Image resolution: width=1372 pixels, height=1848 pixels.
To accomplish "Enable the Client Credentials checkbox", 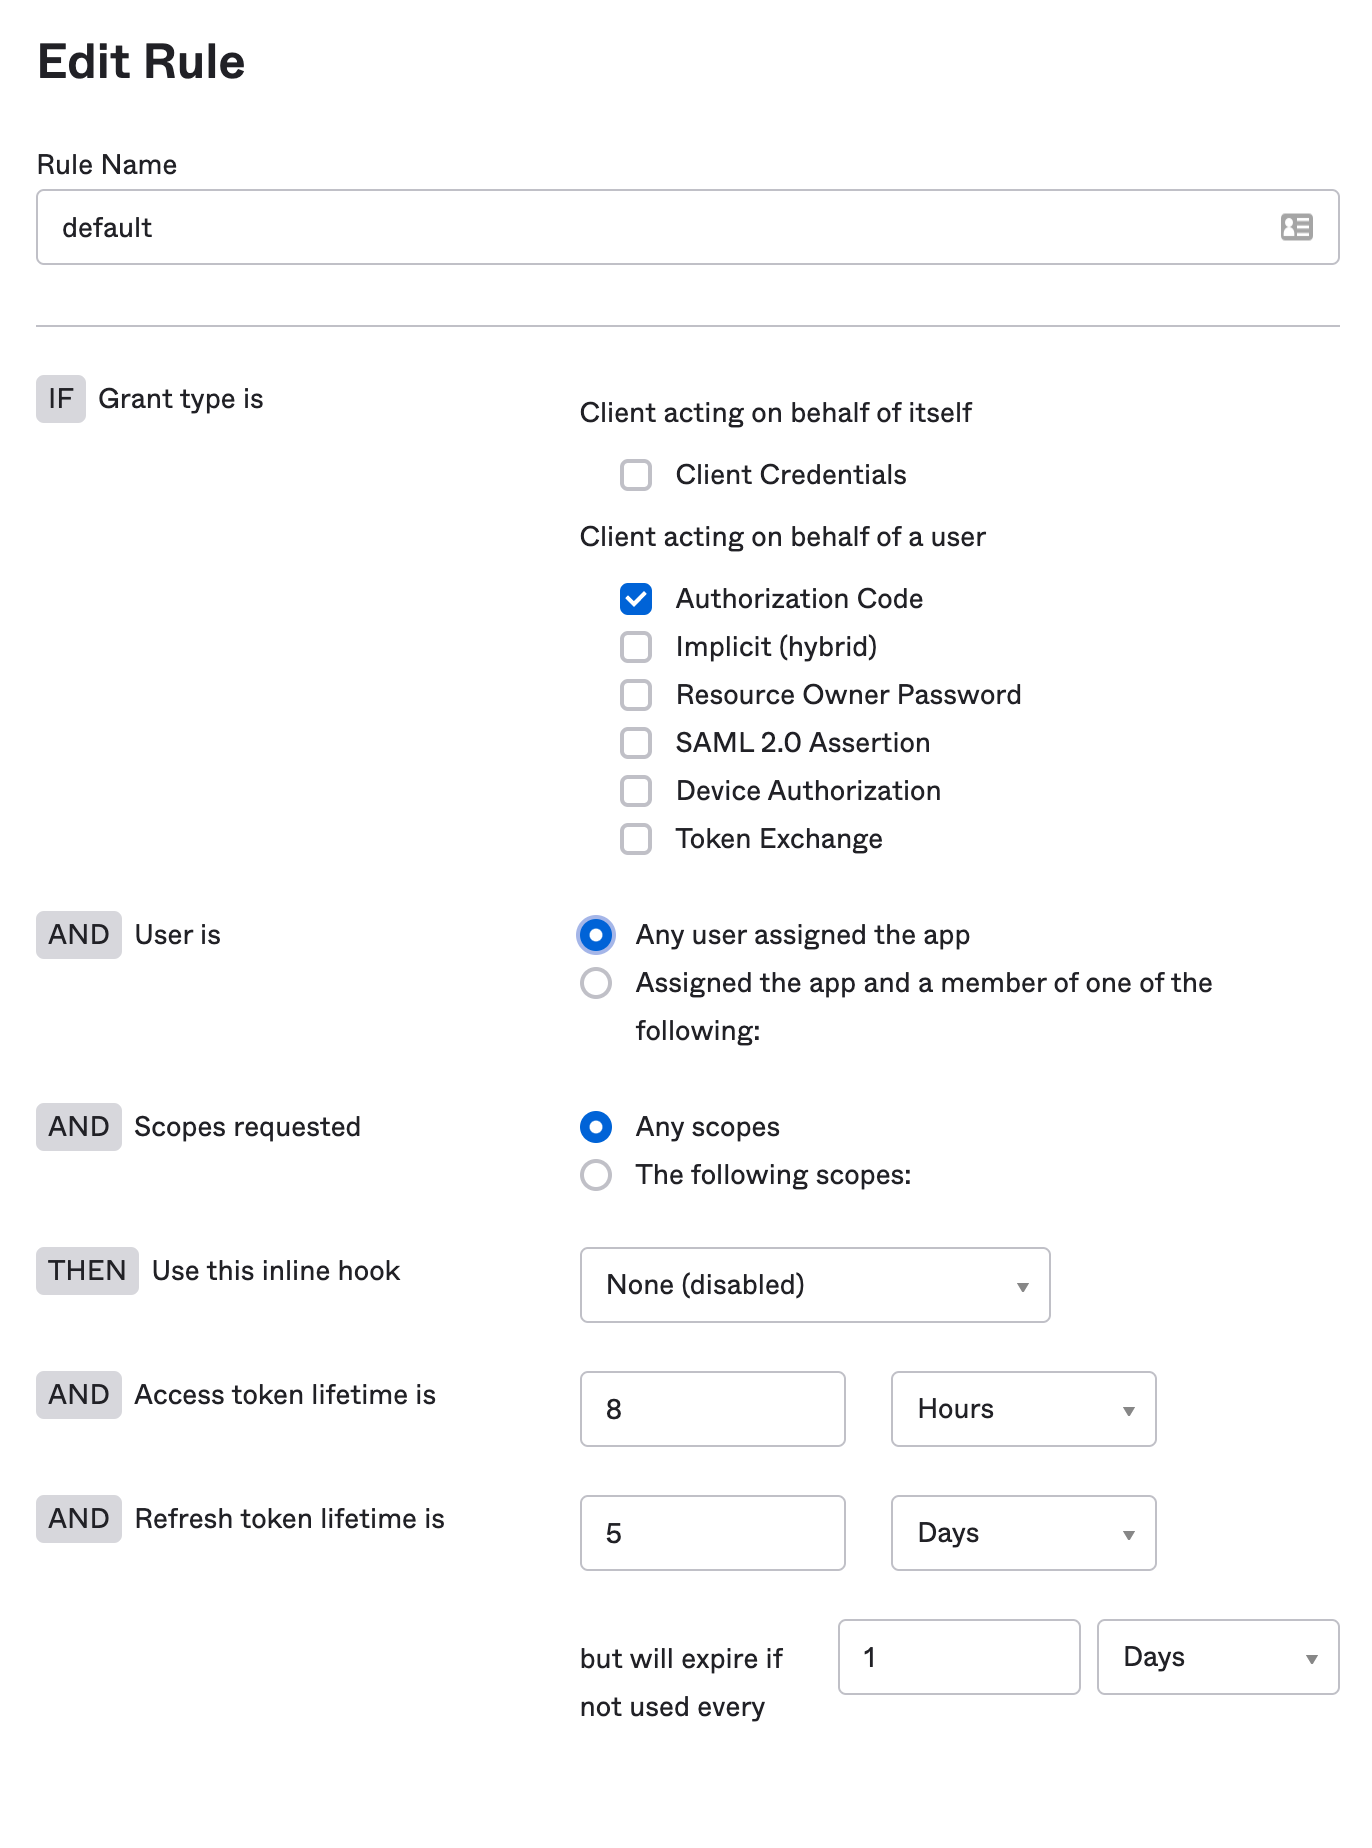I will tap(636, 475).
